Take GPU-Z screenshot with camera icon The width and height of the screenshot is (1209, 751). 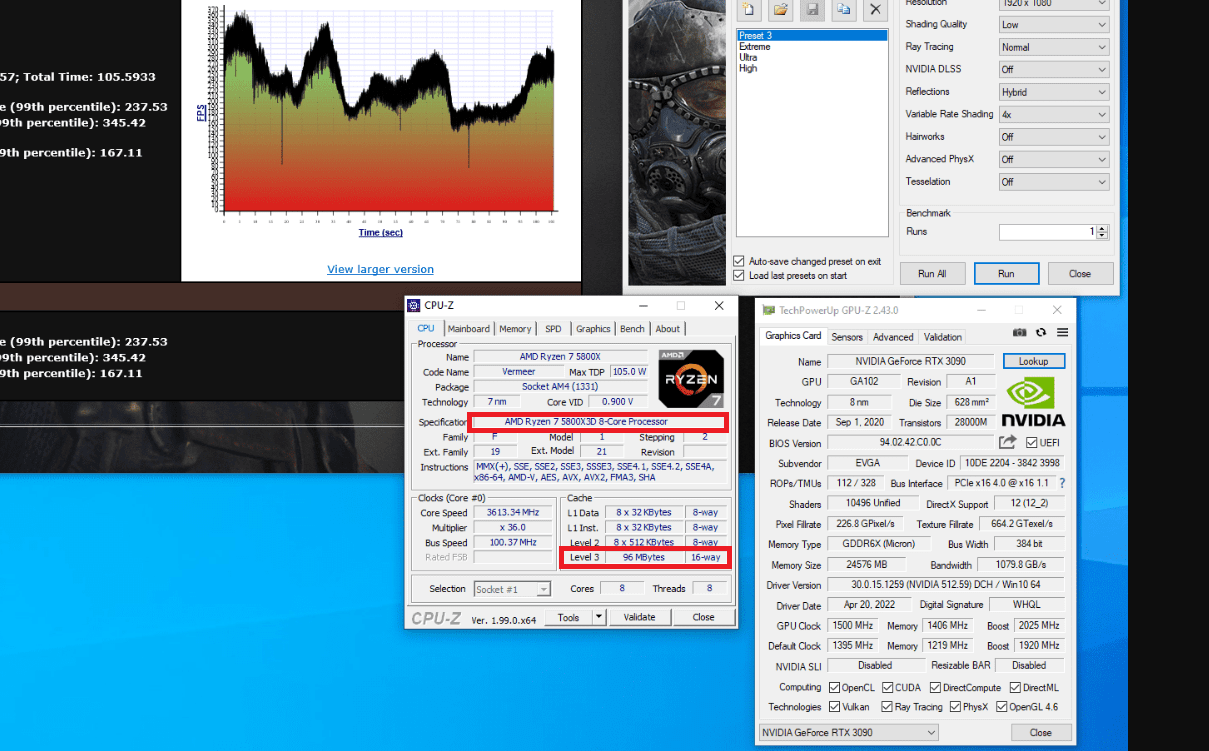point(1019,333)
